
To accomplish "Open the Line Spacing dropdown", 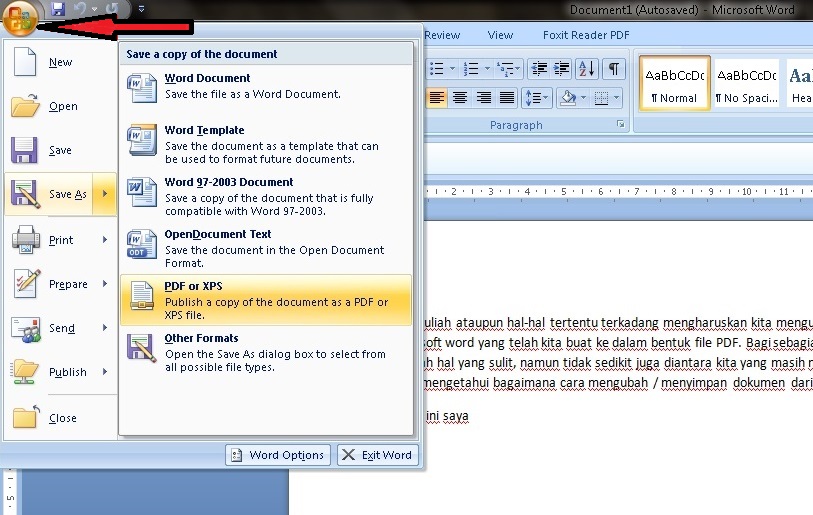I will pos(536,98).
